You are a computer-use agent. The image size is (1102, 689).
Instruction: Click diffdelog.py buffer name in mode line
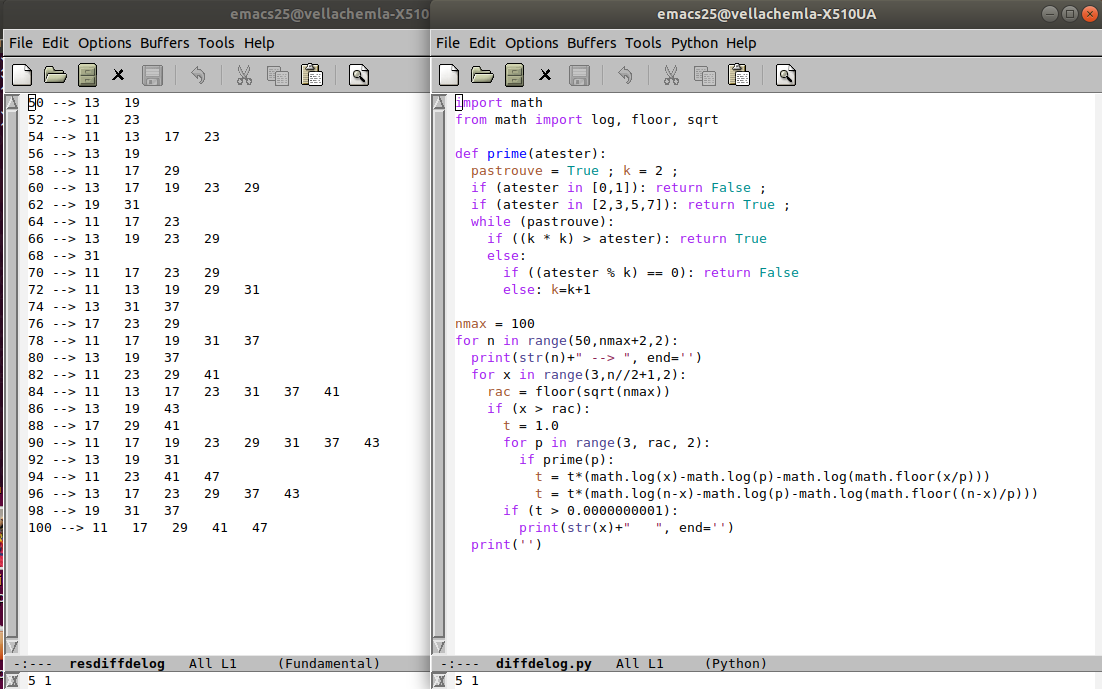543,664
